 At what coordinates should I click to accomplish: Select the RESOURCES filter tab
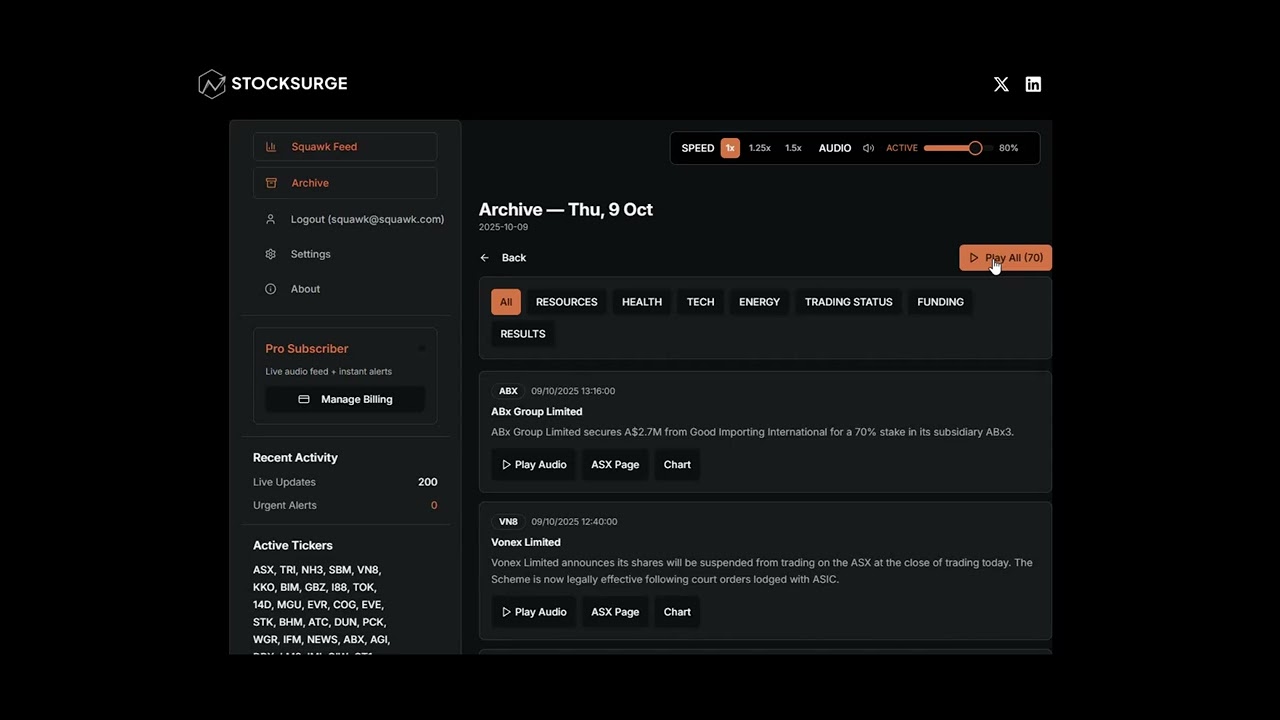[x=567, y=302]
